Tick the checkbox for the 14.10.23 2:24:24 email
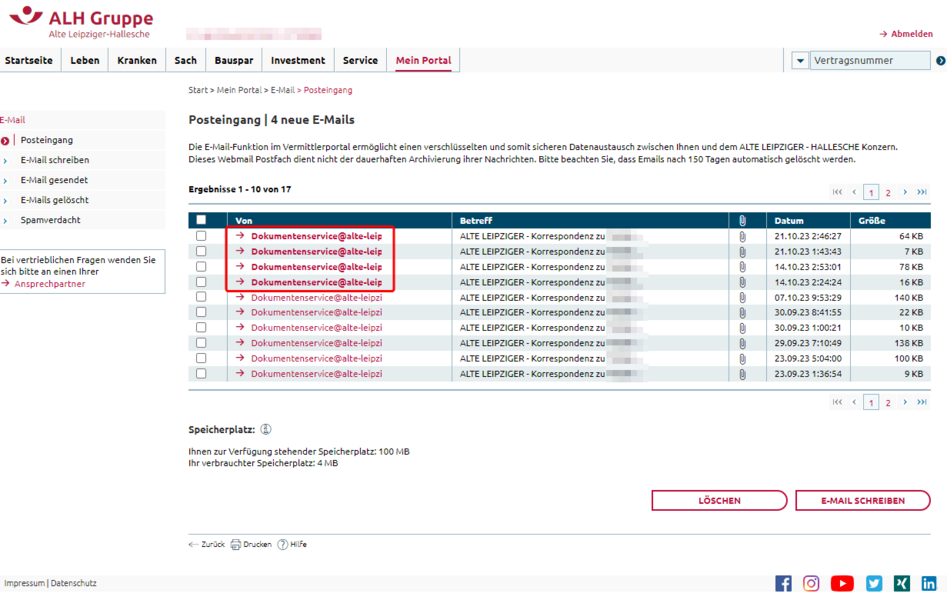Screen dimensions: 947x600 point(201,282)
